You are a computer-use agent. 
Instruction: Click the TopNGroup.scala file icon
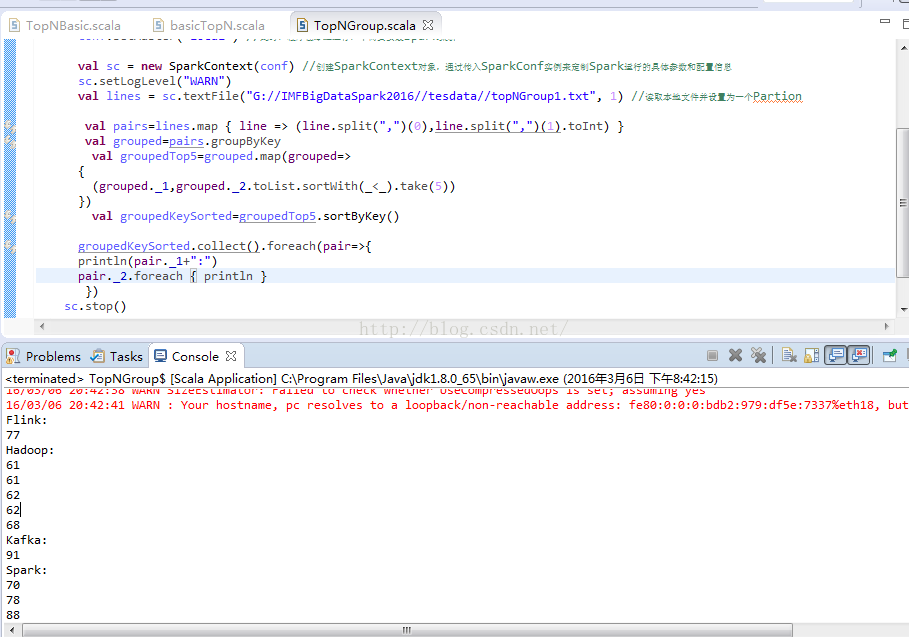(302, 26)
